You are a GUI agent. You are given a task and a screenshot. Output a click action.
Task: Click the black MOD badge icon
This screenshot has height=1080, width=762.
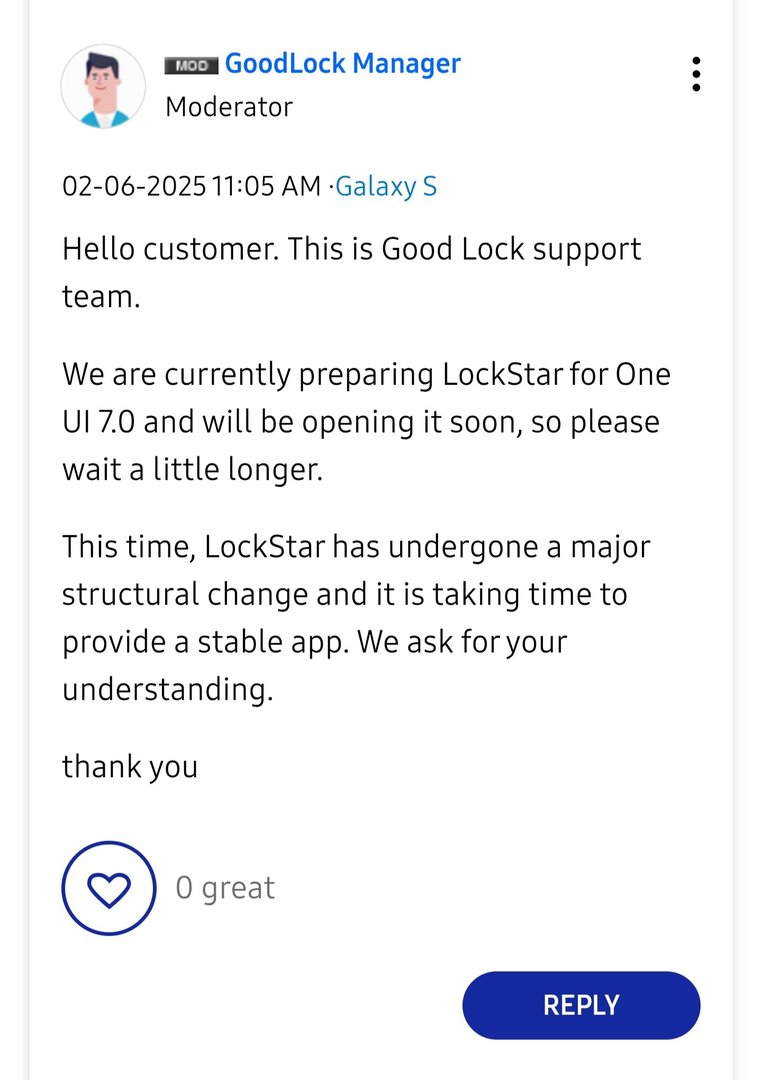191,66
